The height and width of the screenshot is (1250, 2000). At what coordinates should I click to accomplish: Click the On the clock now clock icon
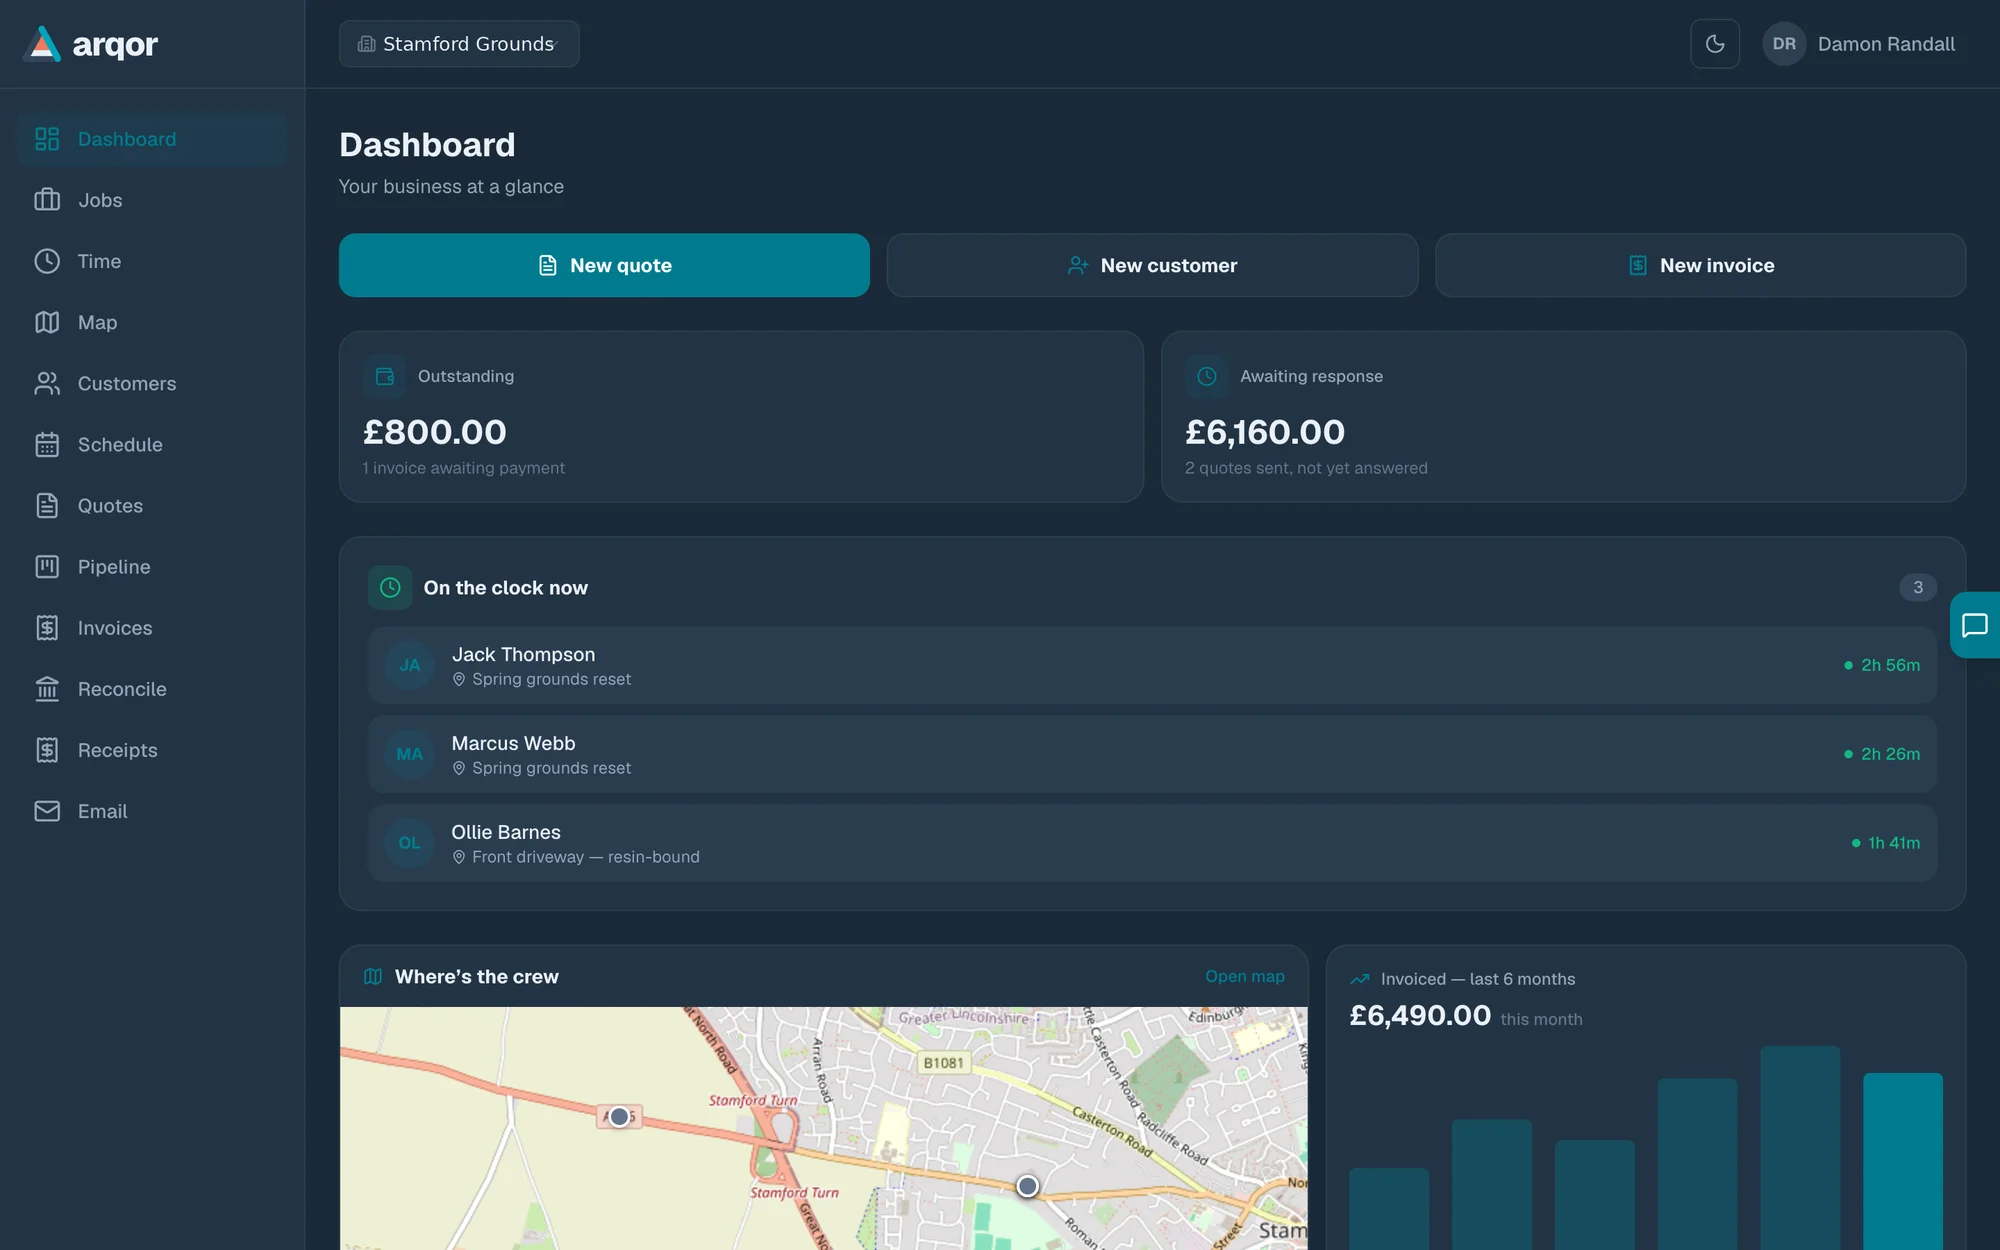tap(390, 588)
